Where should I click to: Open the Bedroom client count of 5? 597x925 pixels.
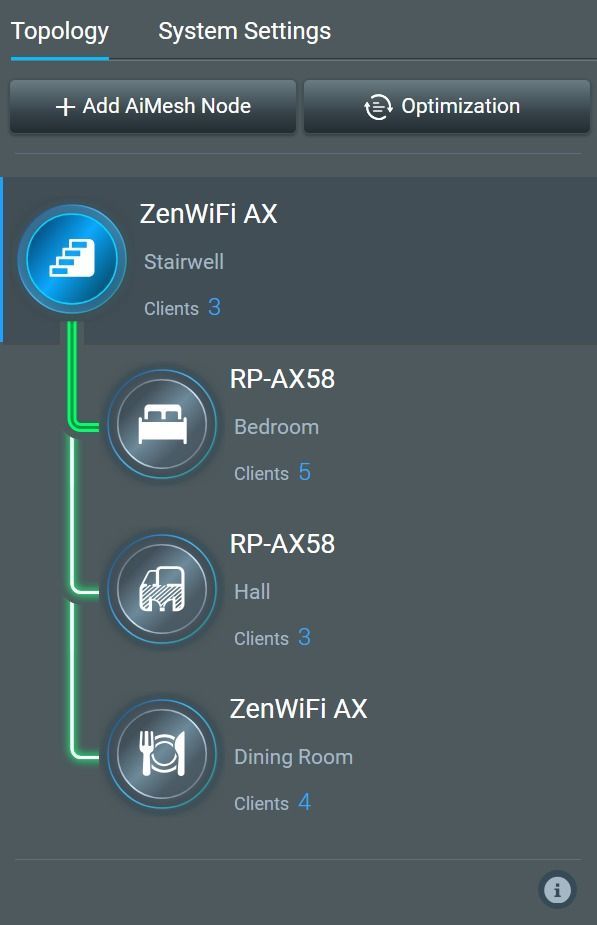[304, 472]
